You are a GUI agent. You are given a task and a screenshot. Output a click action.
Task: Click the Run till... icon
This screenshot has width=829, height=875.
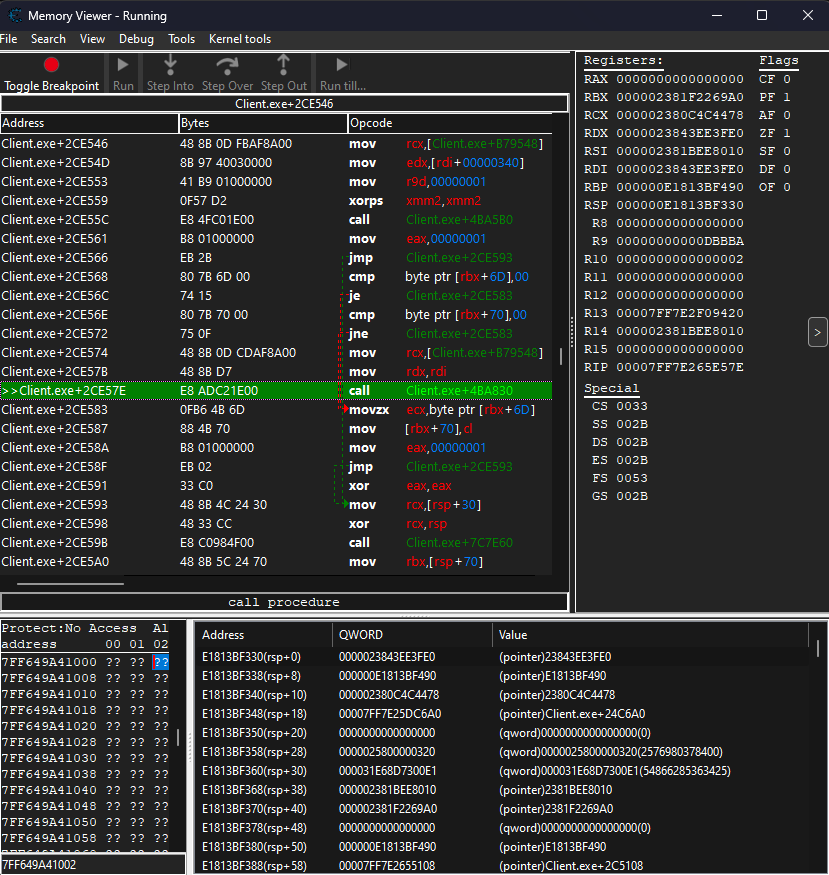pyautogui.click(x=342, y=65)
